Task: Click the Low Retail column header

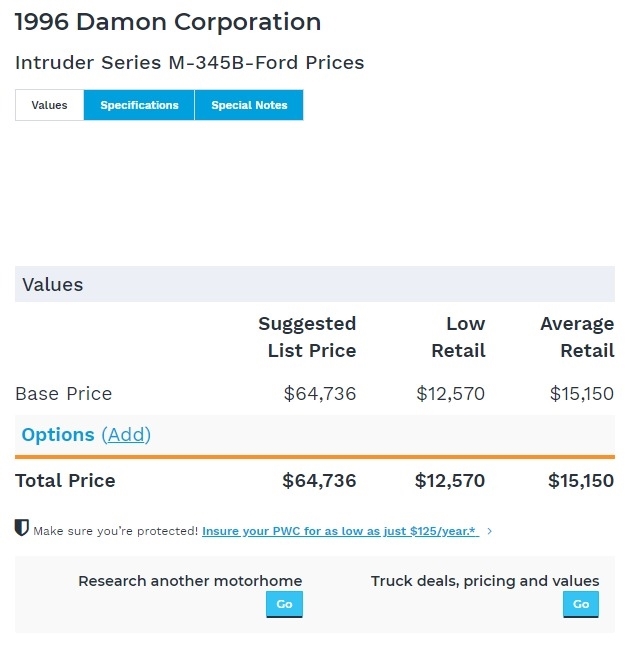Action: [458, 337]
